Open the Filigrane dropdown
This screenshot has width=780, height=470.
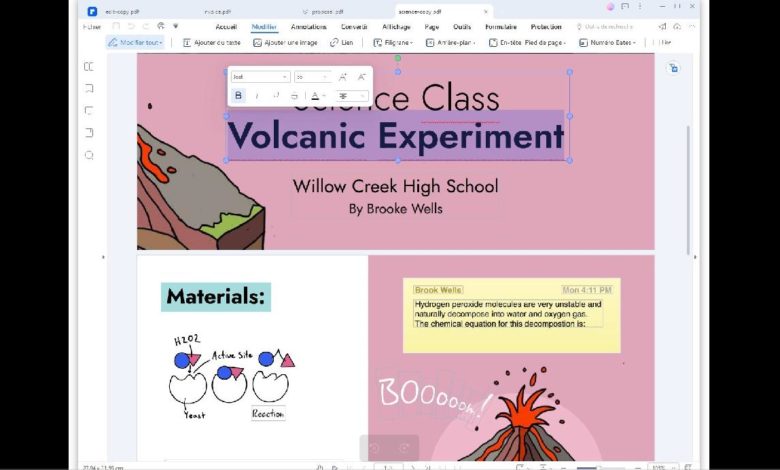point(393,43)
